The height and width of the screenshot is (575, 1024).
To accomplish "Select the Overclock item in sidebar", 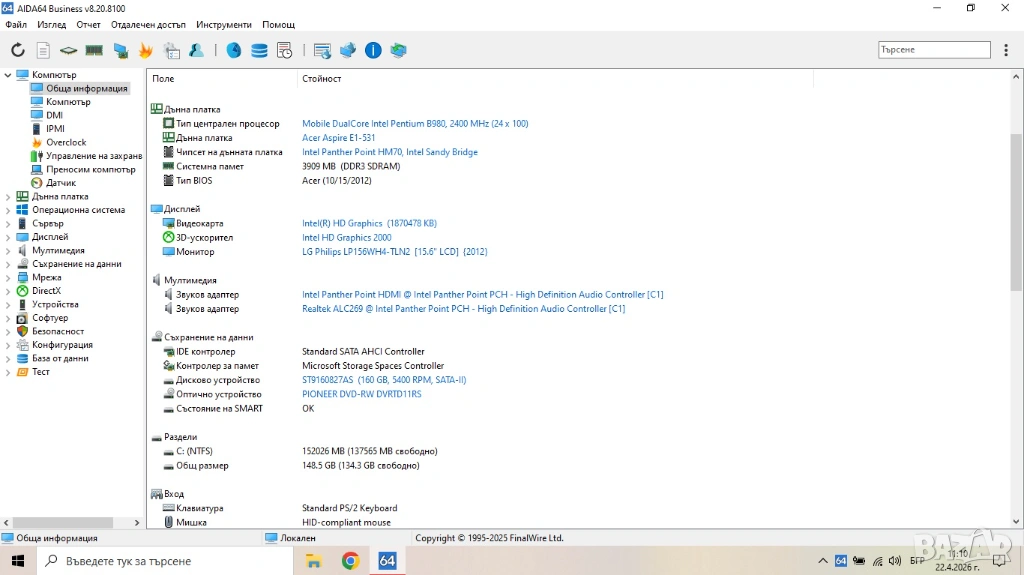I will pos(66,142).
